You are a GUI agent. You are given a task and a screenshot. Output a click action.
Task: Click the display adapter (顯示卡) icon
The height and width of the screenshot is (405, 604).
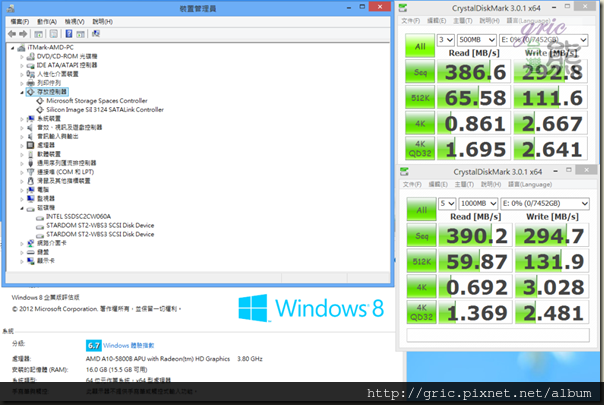[30, 261]
